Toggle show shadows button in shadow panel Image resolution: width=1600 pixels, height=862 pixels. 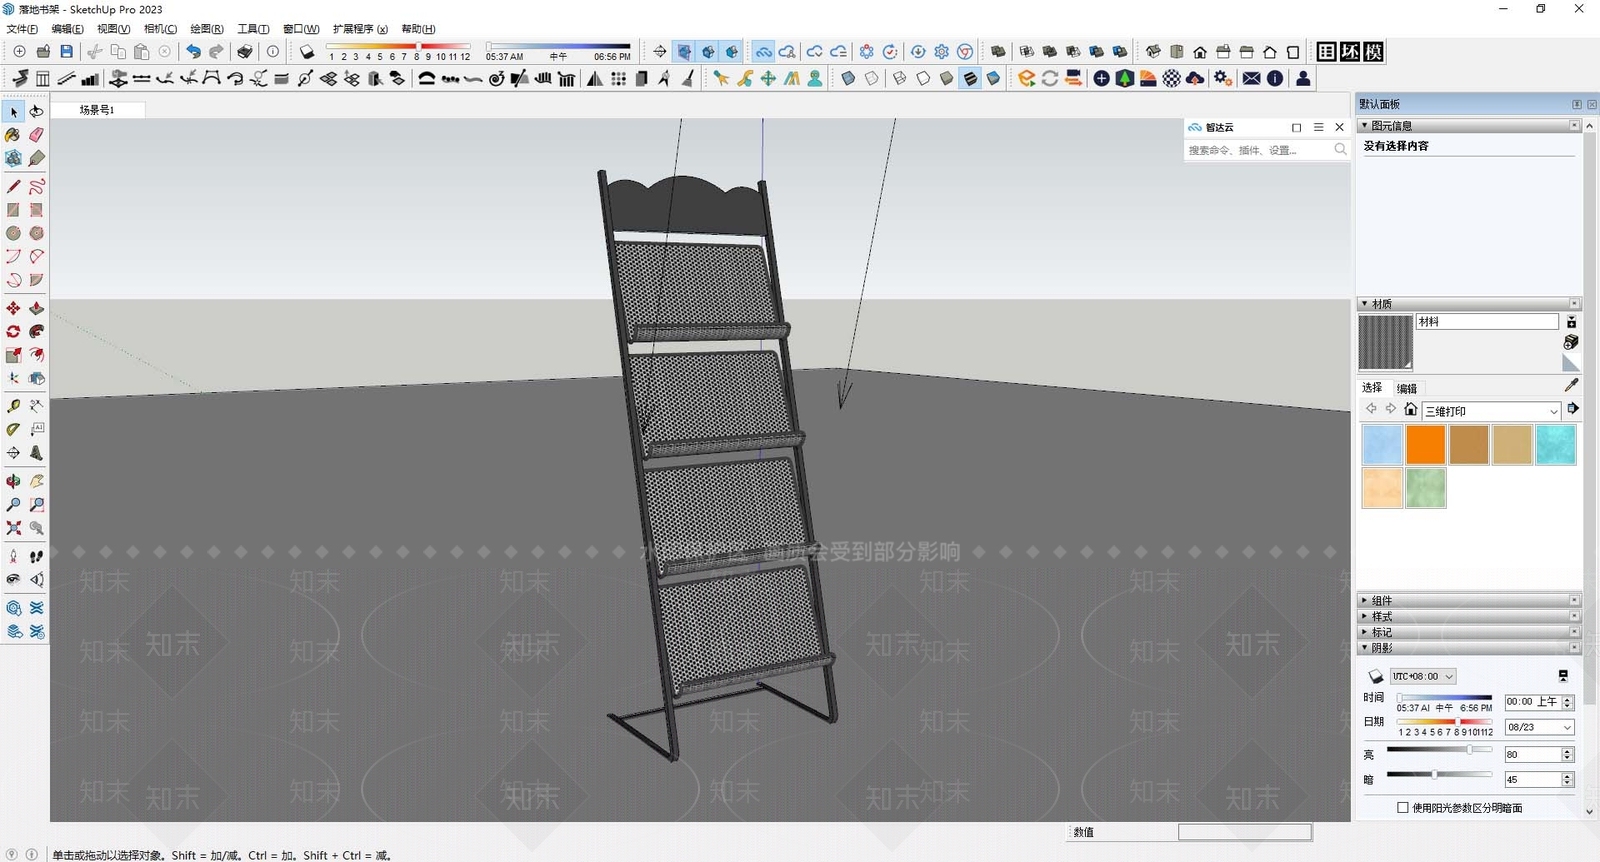coord(1376,677)
